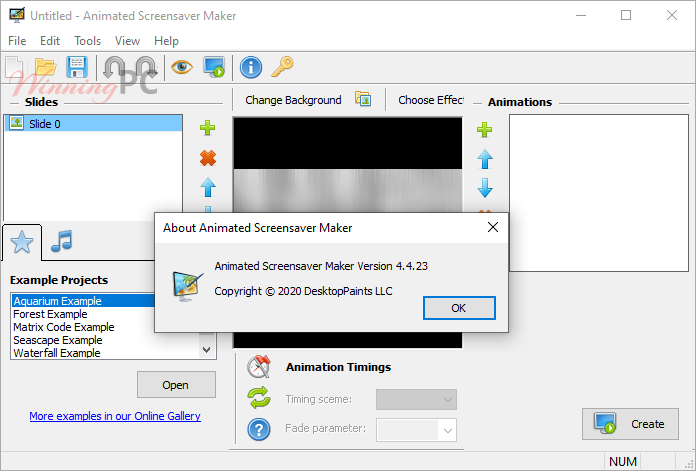This screenshot has height=471, width=696.
Task: Switch to the star examples tab
Action: click(x=22, y=242)
